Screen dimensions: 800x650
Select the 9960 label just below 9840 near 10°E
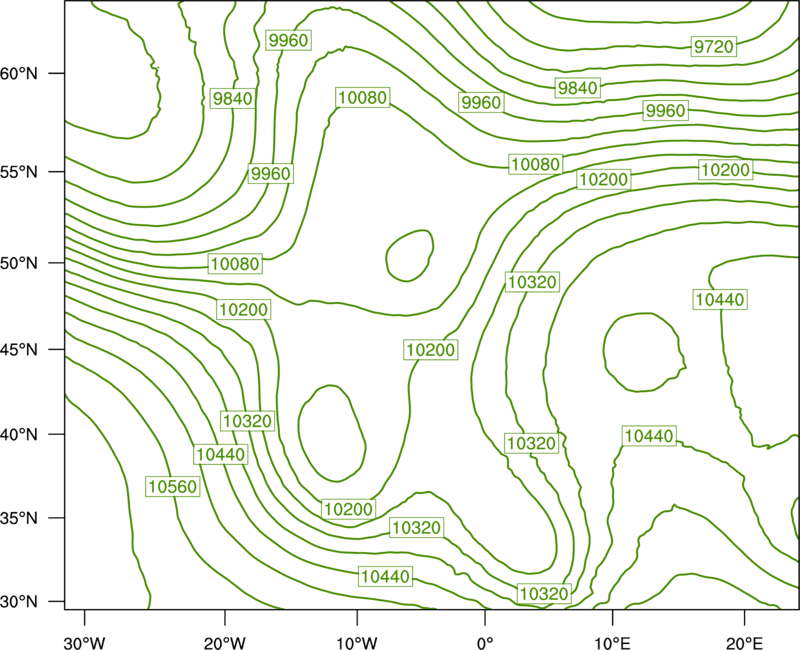click(665, 110)
